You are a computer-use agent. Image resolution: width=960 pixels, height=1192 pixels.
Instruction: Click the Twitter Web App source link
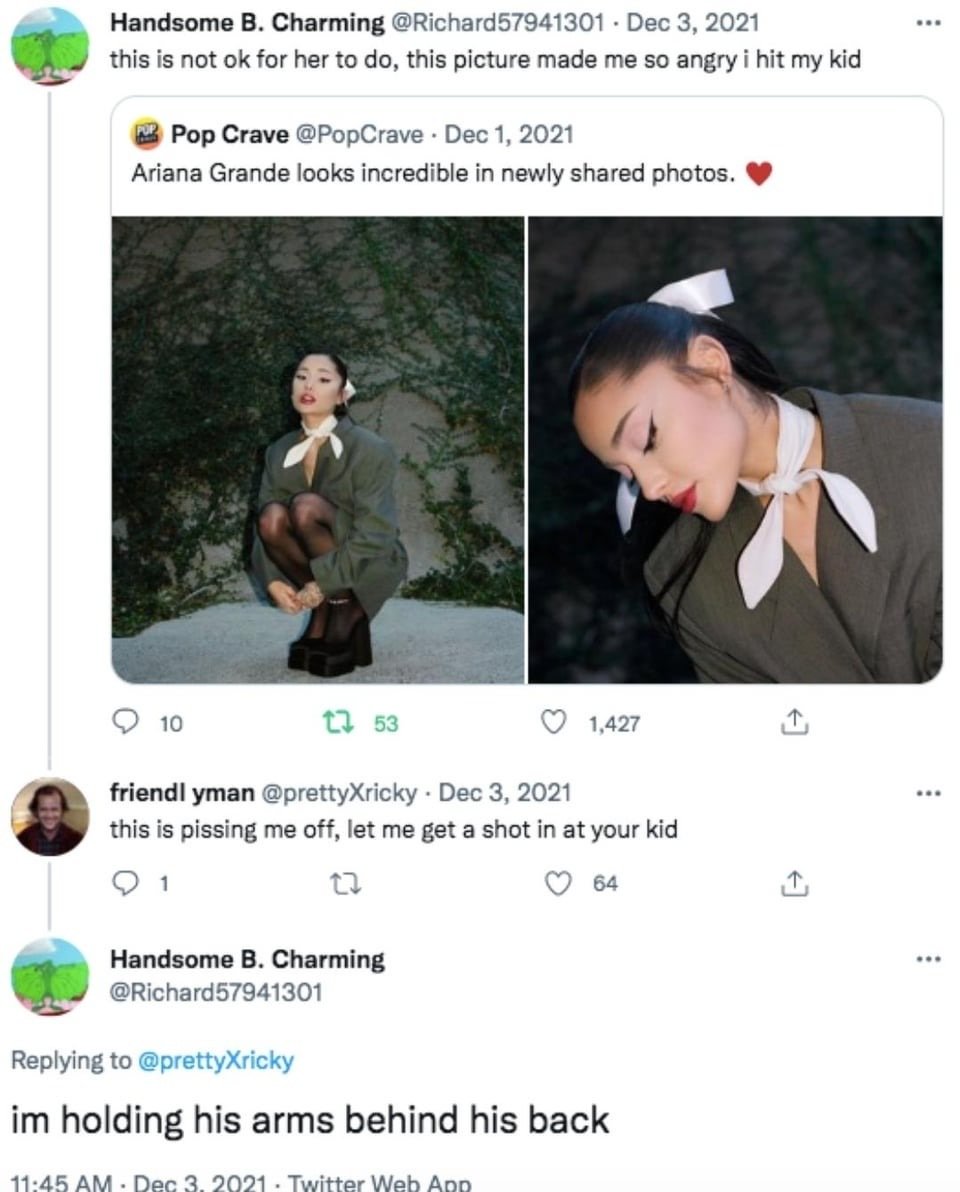pyautogui.click(x=379, y=1183)
